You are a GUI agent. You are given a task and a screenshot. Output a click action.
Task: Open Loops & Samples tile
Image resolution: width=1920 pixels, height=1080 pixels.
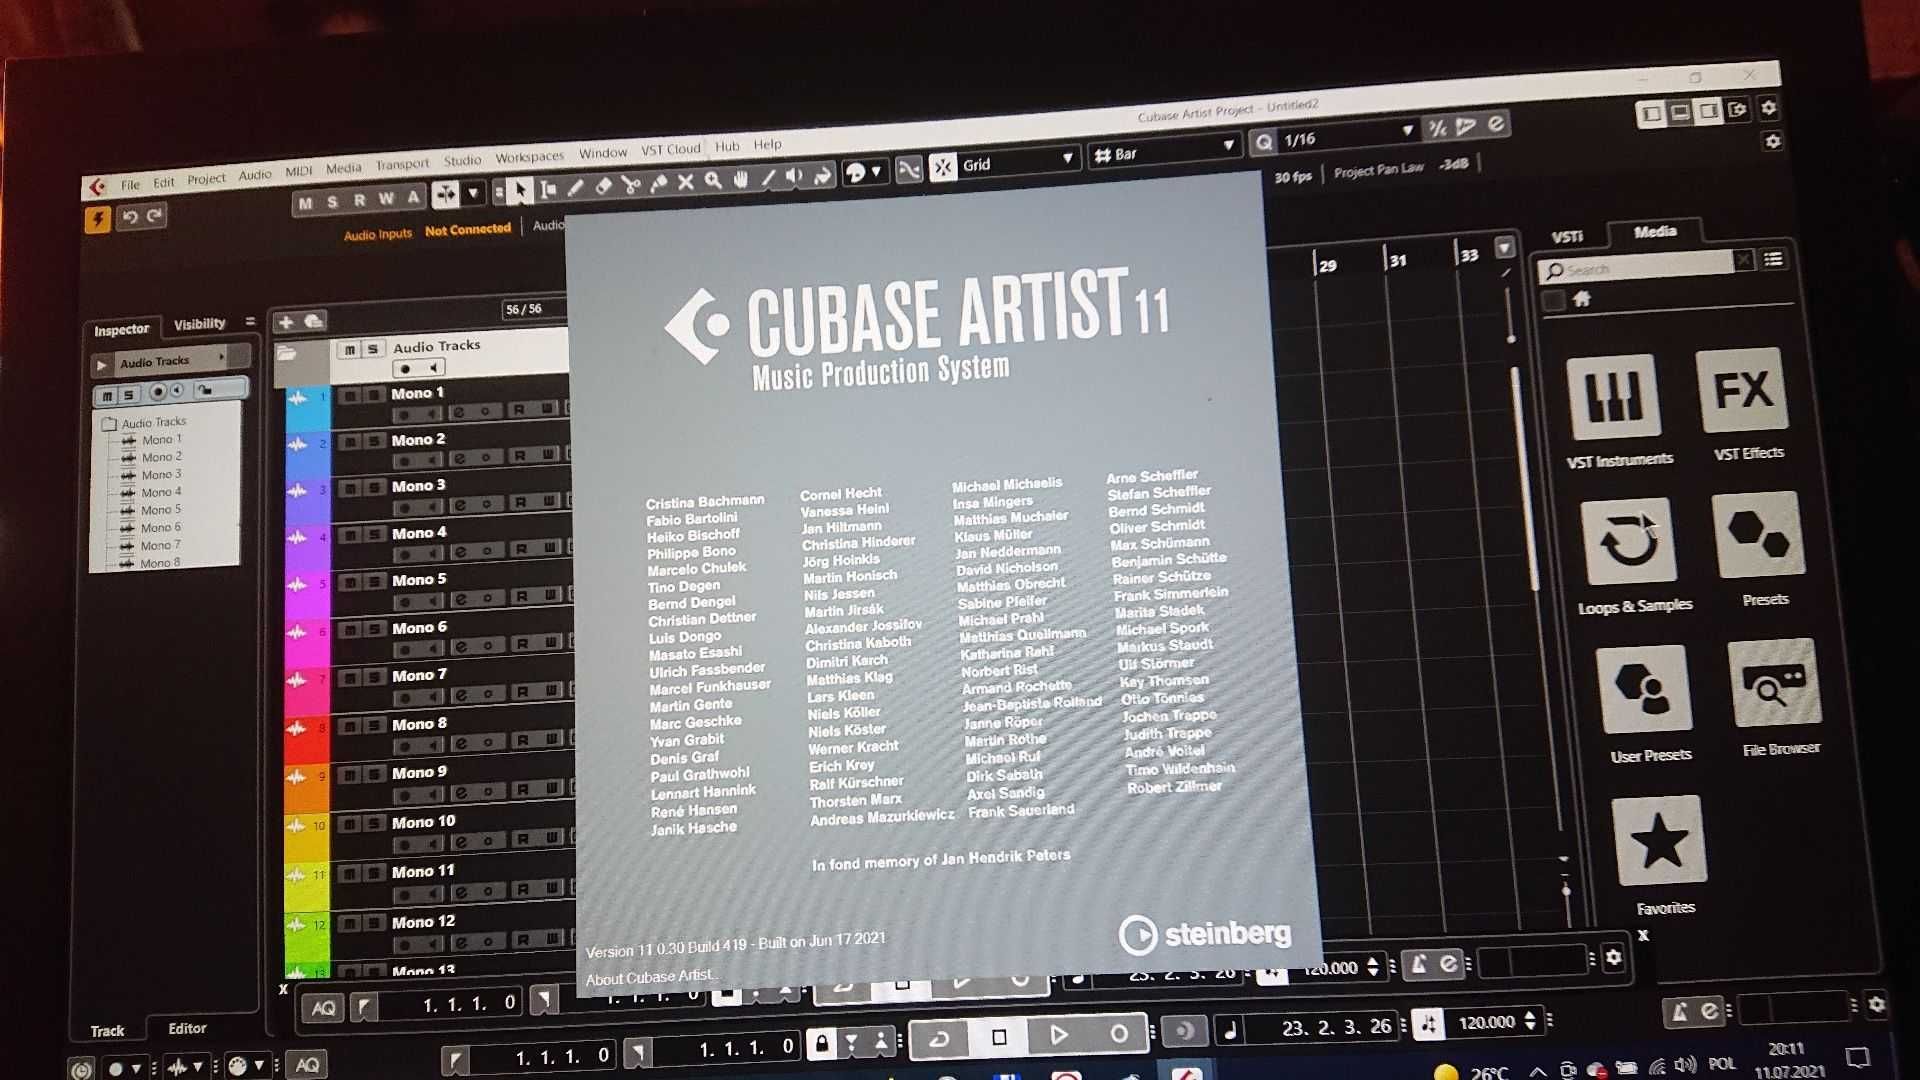point(1629,541)
